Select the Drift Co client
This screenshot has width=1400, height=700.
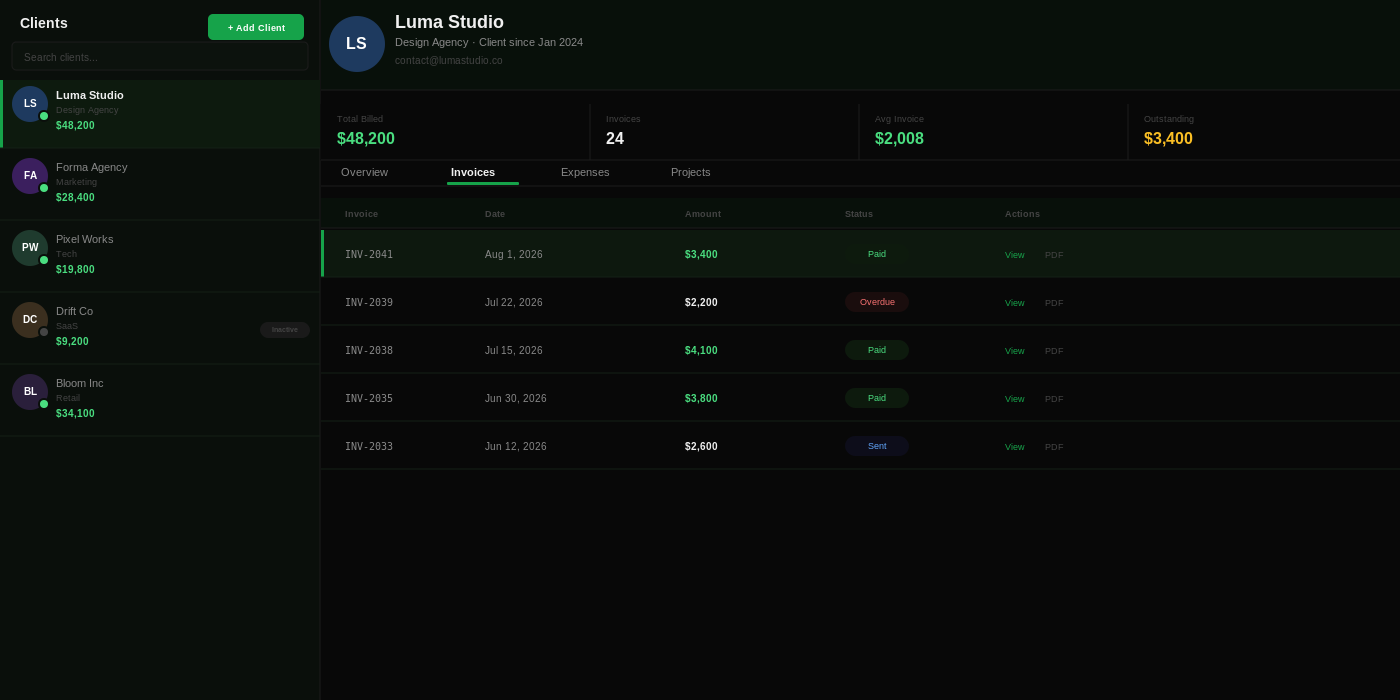point(160,330)
